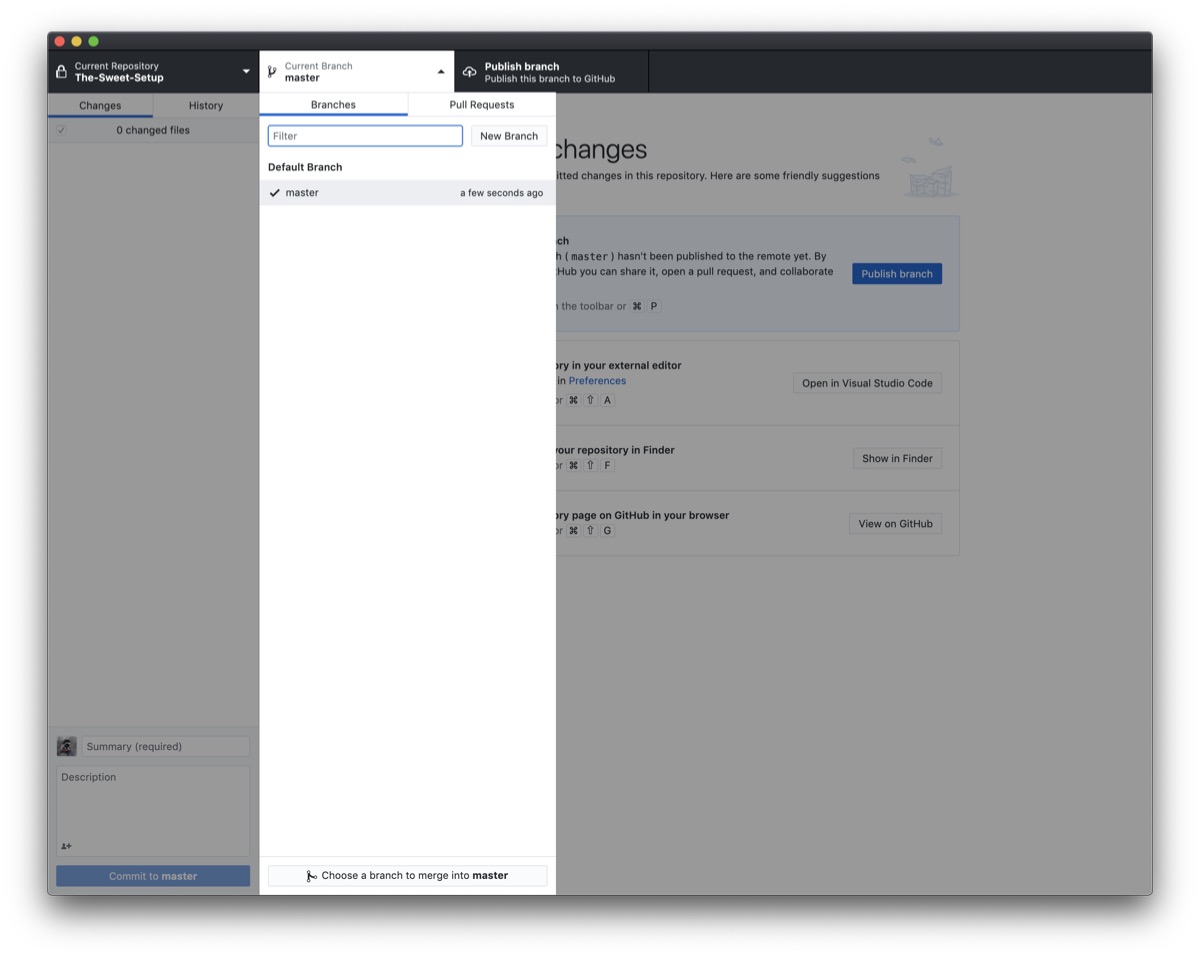This screenshot has height=958, width=1200.
Task: Open in Visual Studio Code
Action: (867, 383)
